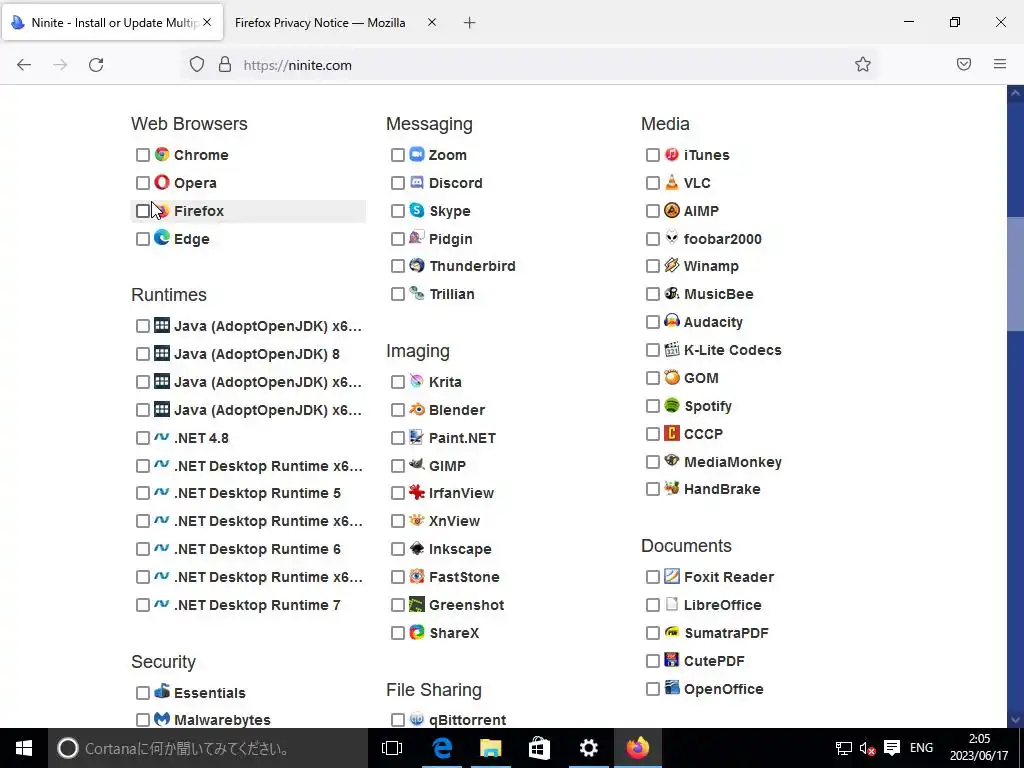The height and width of the screenshot is (768, 1024).
Task: Bookmark this page with star icon
Action: pyautogui.click(x=863, y=64)
